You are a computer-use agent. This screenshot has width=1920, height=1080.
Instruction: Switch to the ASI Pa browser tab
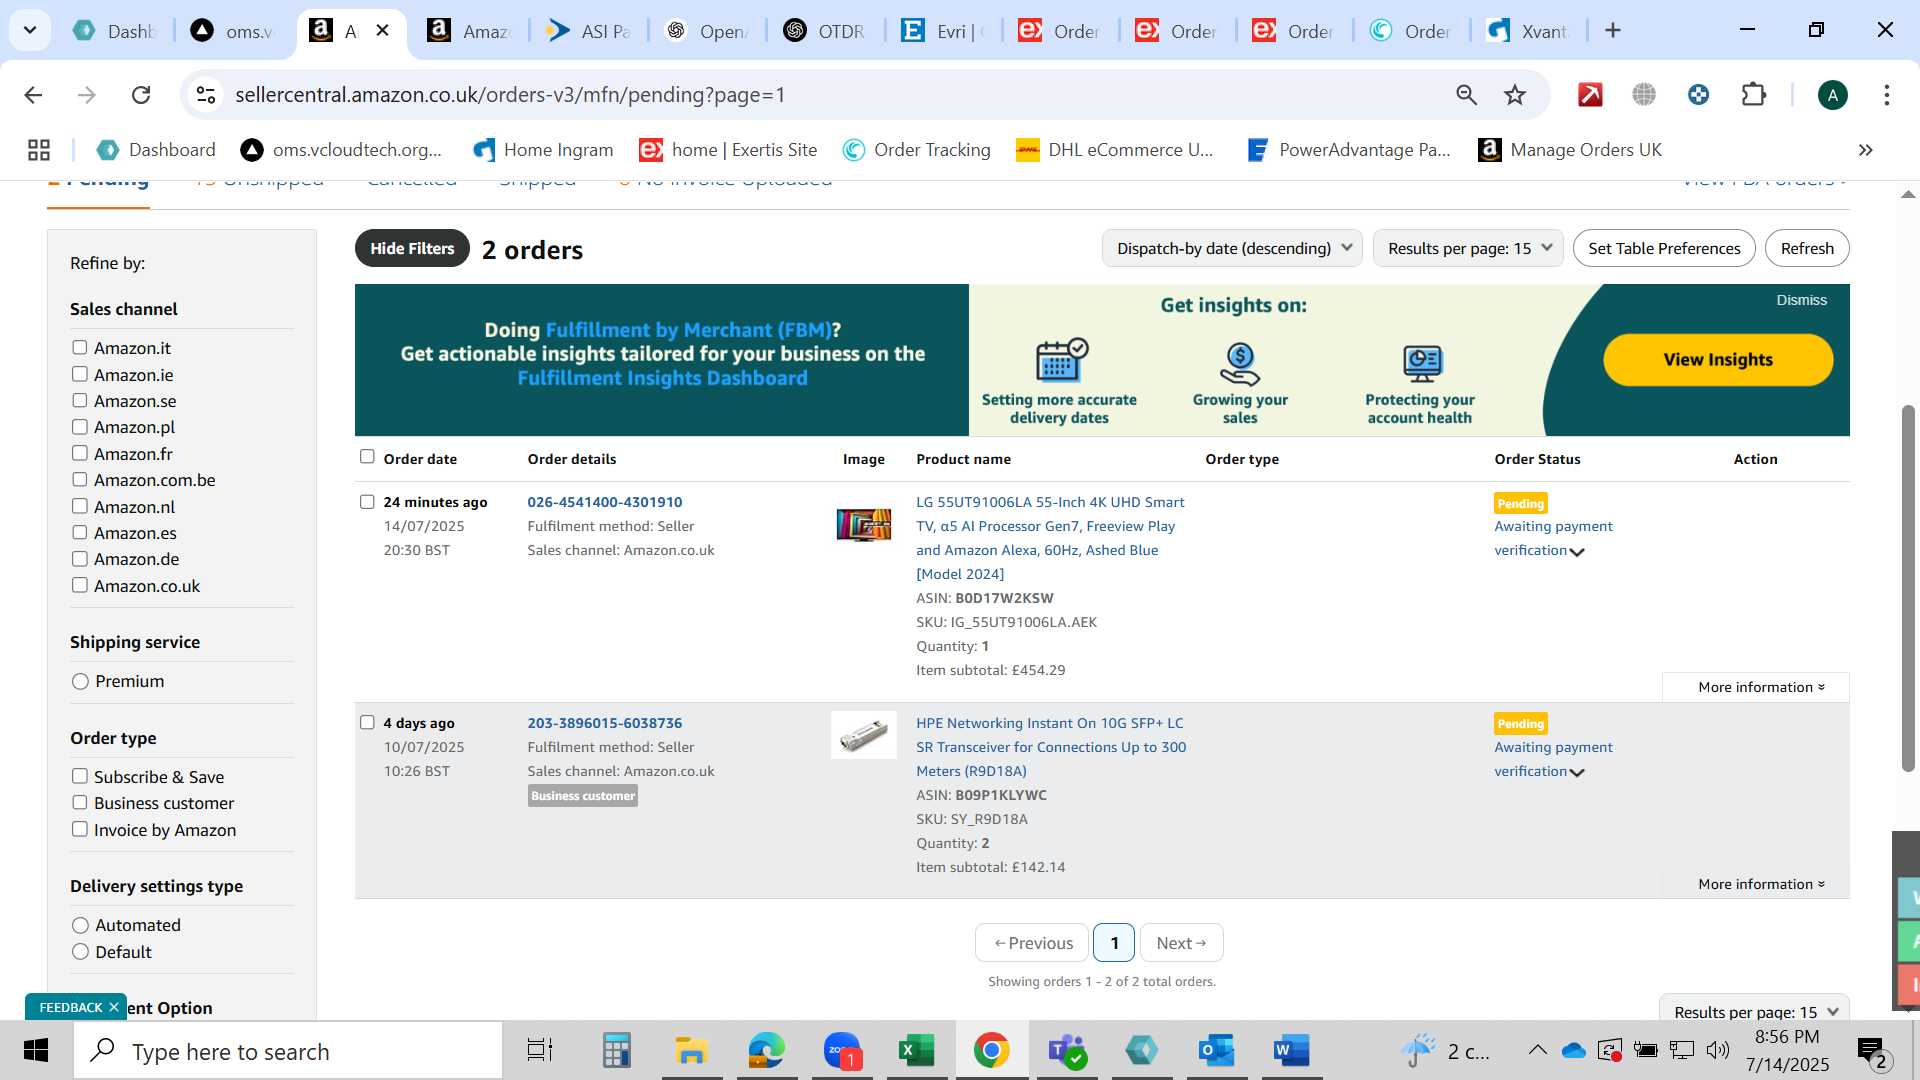point(588,31)
